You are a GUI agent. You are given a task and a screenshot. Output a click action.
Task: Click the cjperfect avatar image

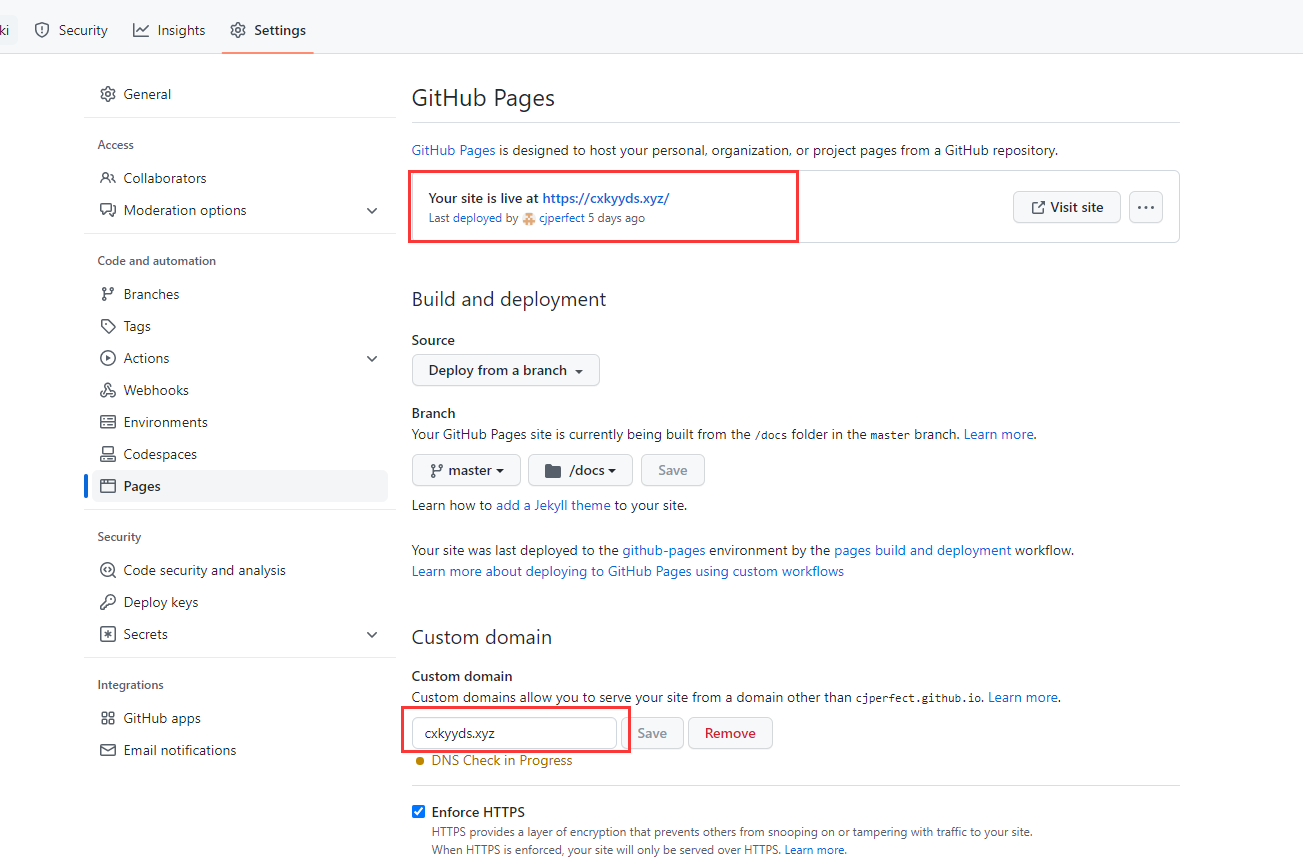click(529, 218)
